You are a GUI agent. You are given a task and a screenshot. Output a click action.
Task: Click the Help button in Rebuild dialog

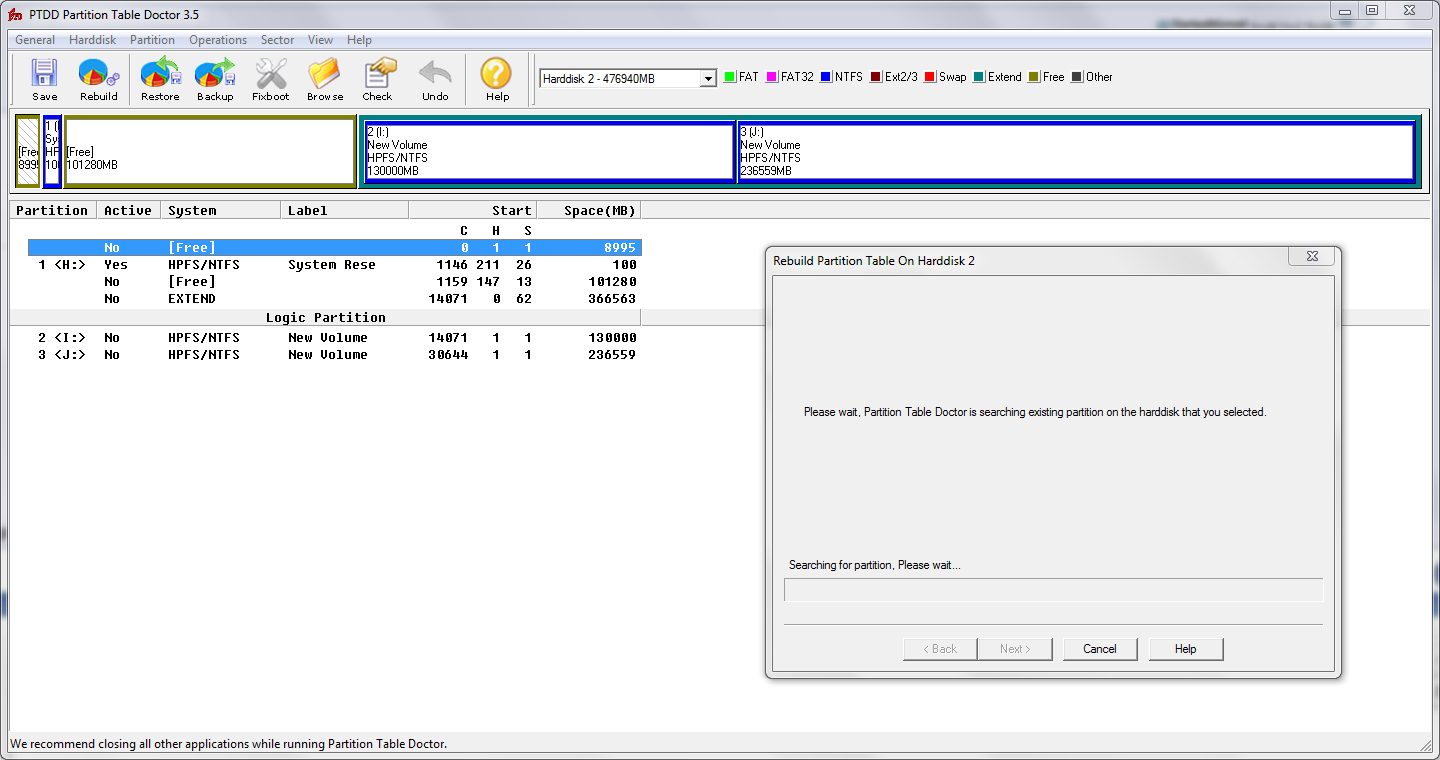(1186, 649)
